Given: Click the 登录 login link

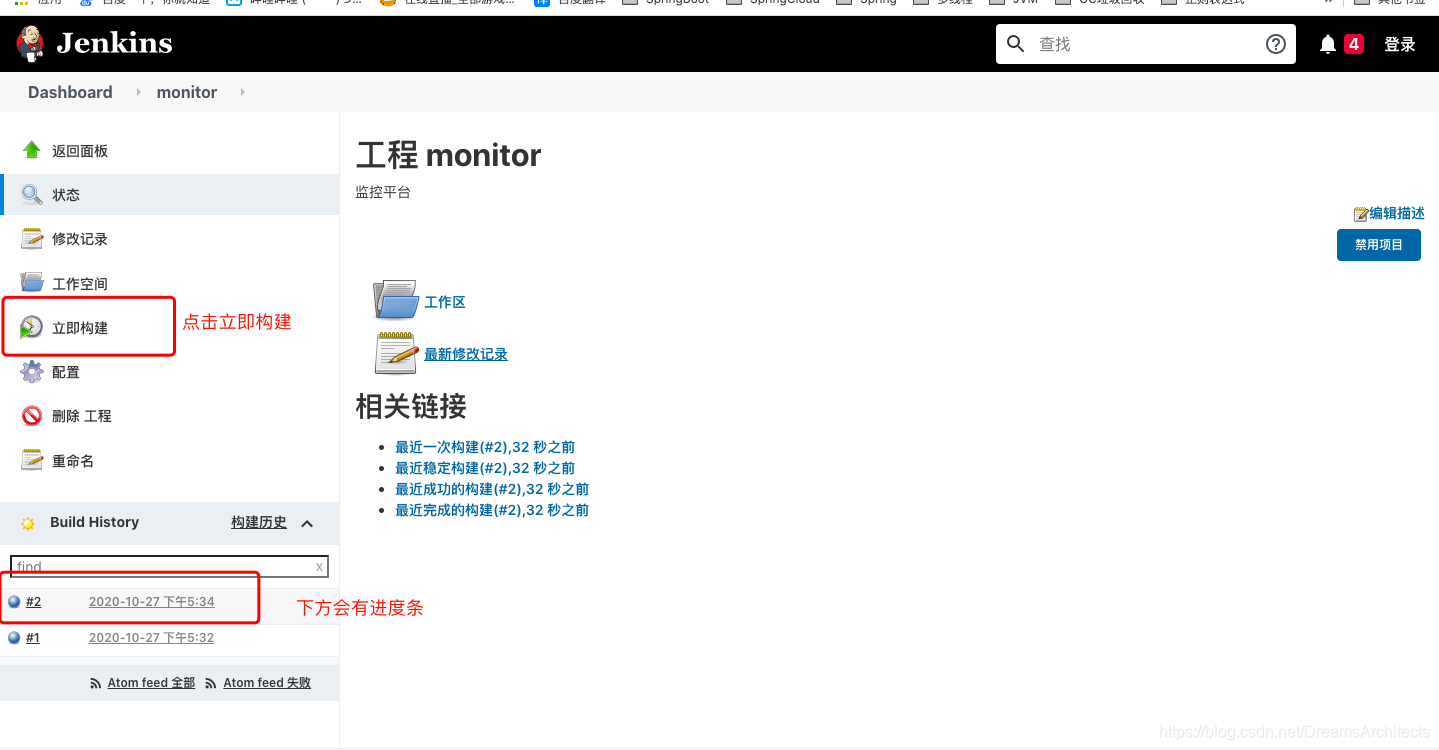Looking at the screenshot, I should [x=1400, y=44].
